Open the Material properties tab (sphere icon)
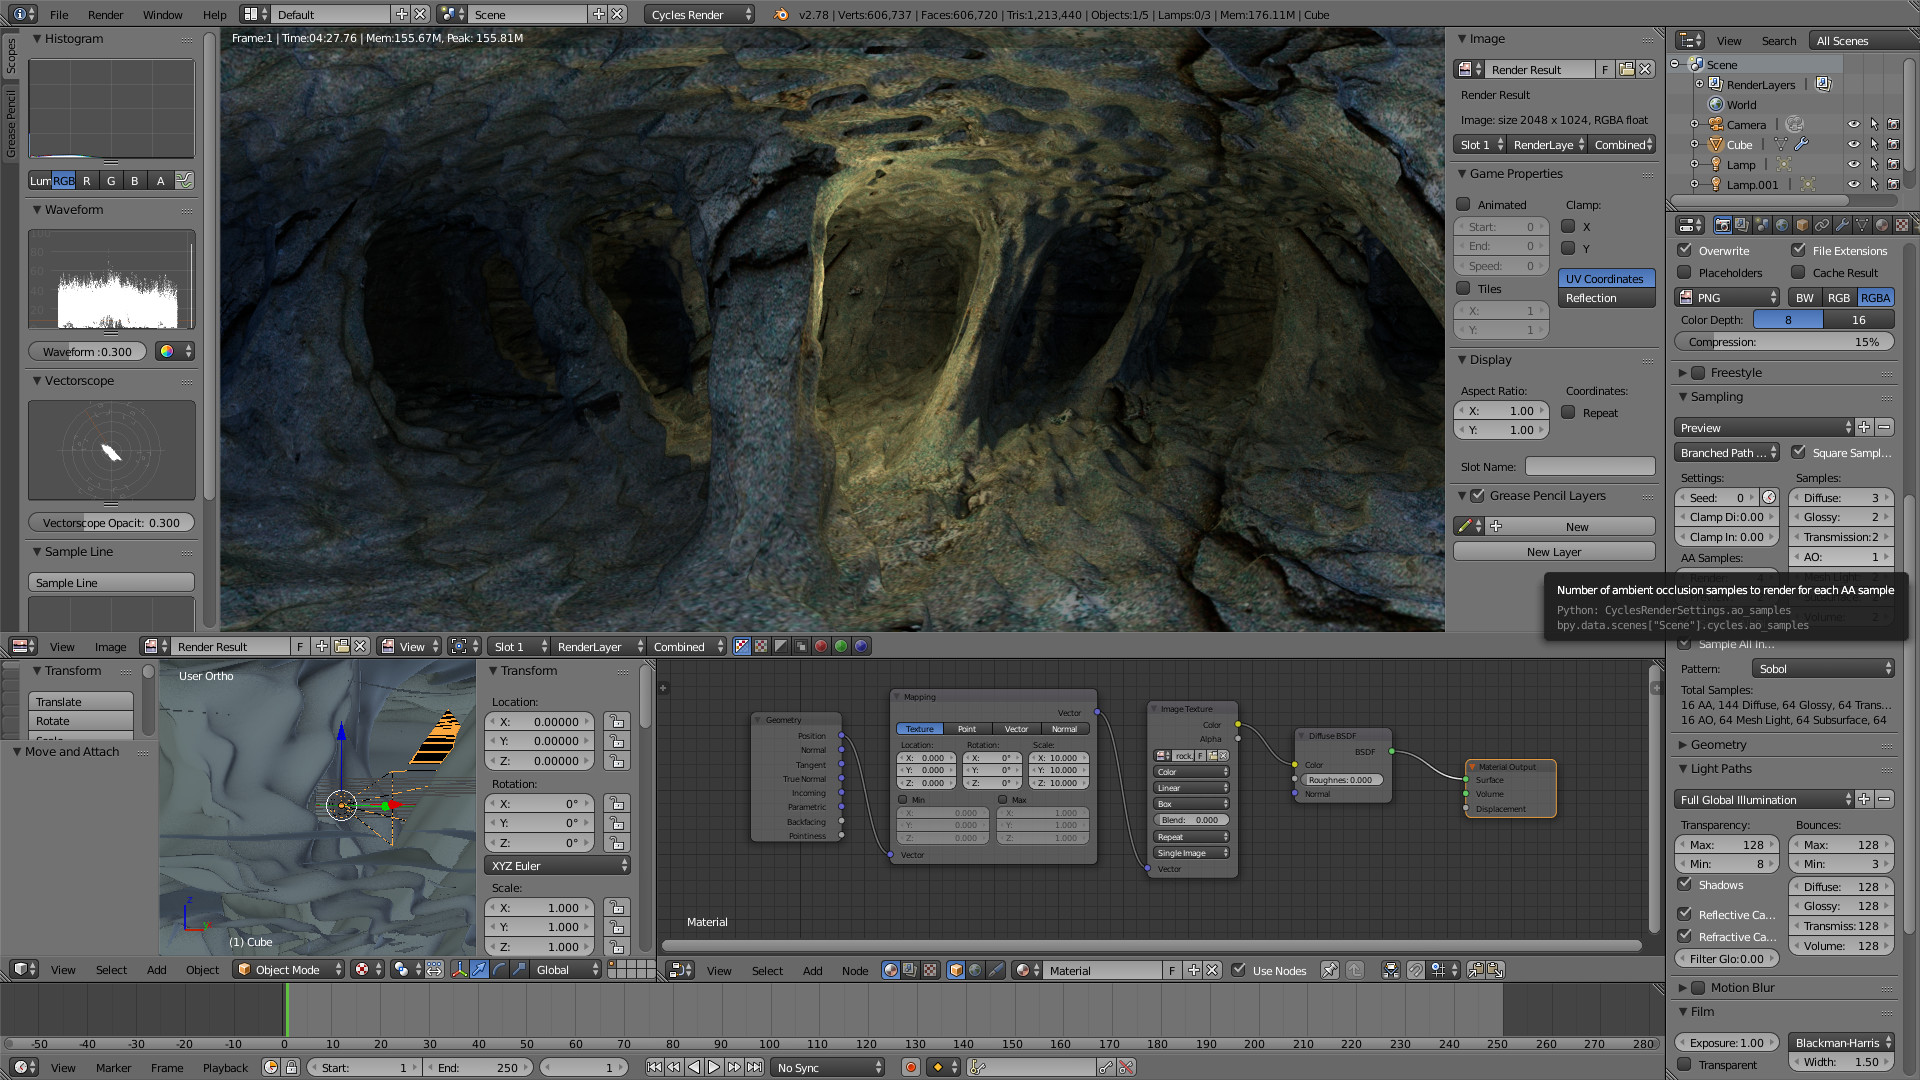1920x1080 pixels. [x=1882, y=225]
